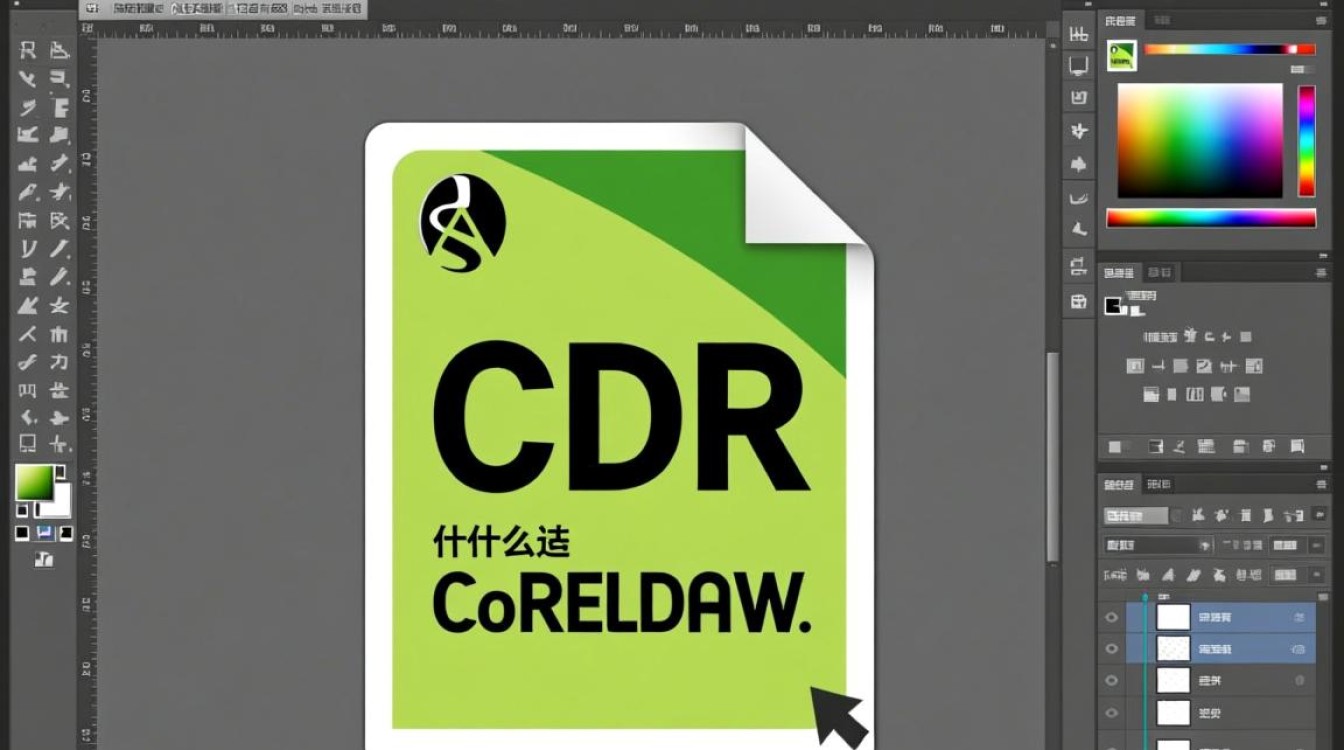1344x750 pixels.
Task: Open the third icon in the collapsed panel strip
Action: [1079, 98]
